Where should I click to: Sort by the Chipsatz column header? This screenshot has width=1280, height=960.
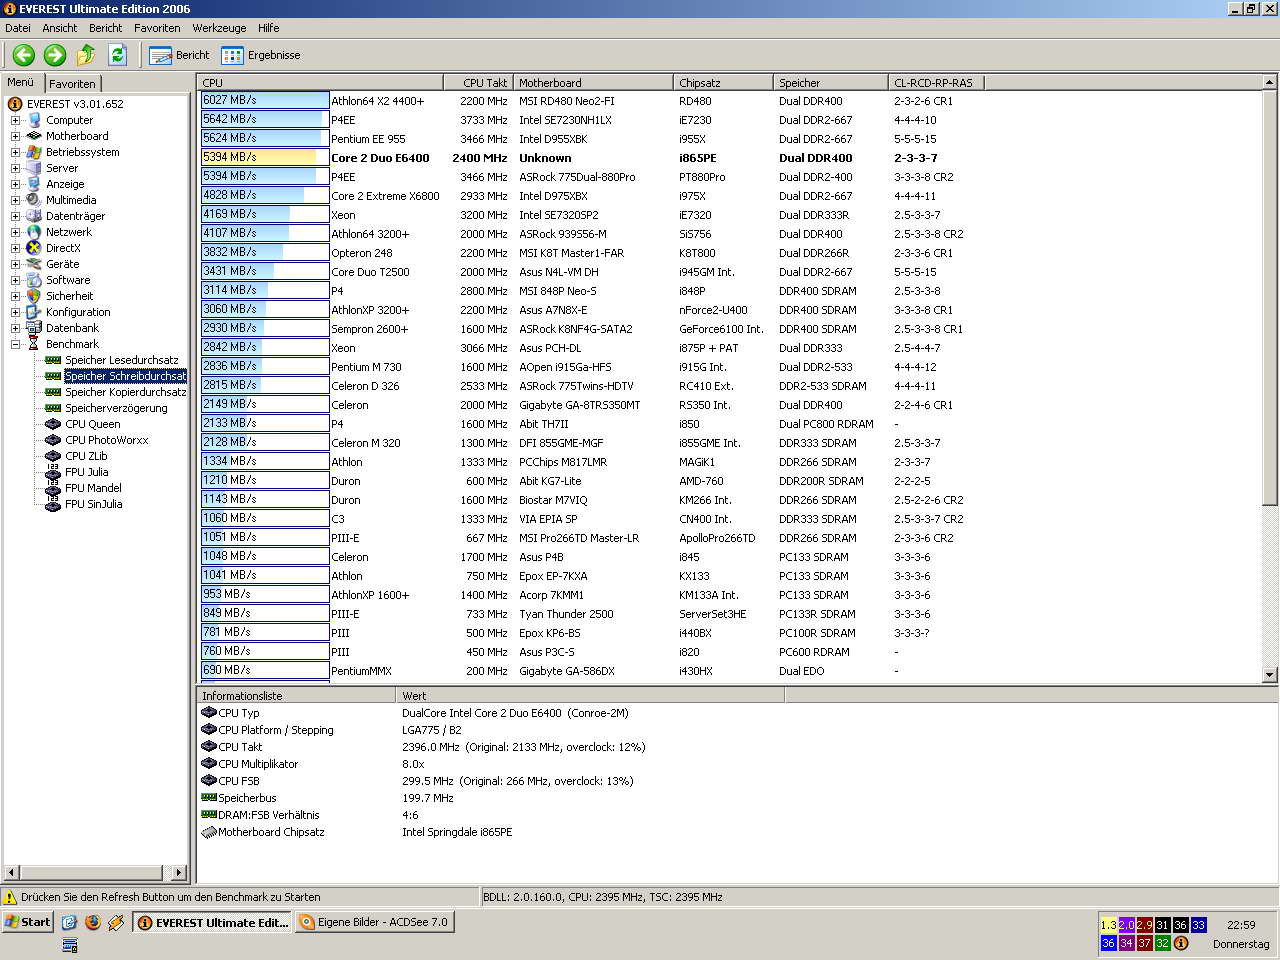[x=723, y=83]
